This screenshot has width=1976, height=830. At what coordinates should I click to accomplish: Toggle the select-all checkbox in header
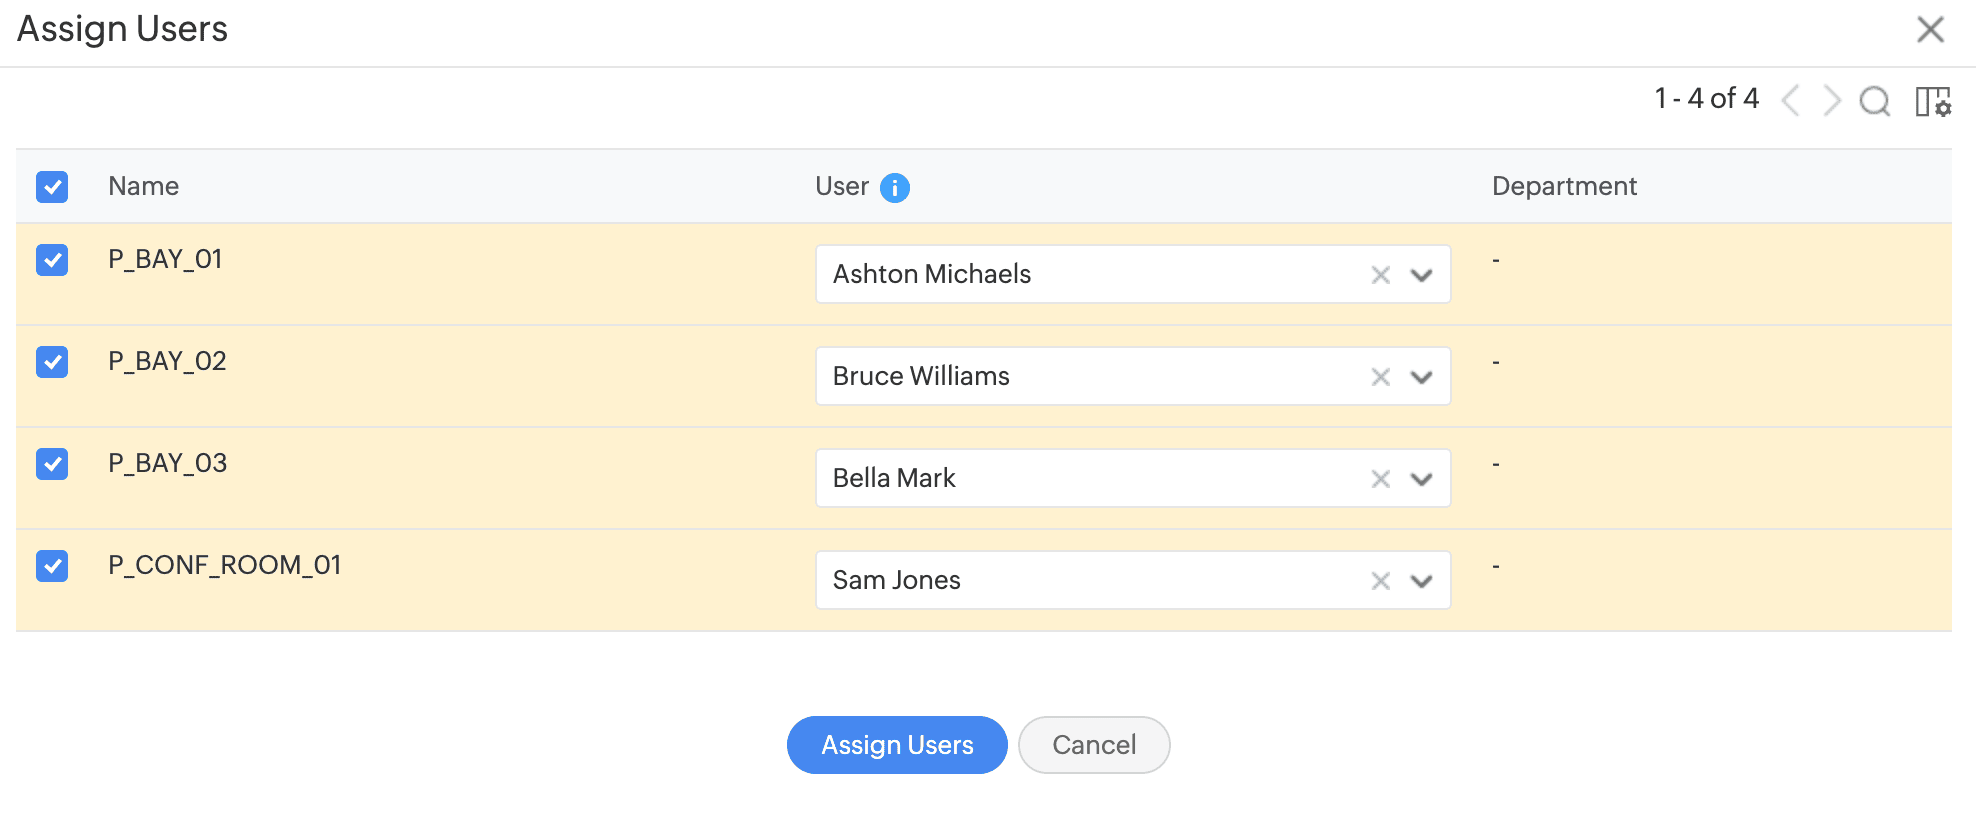coord(52,187)
